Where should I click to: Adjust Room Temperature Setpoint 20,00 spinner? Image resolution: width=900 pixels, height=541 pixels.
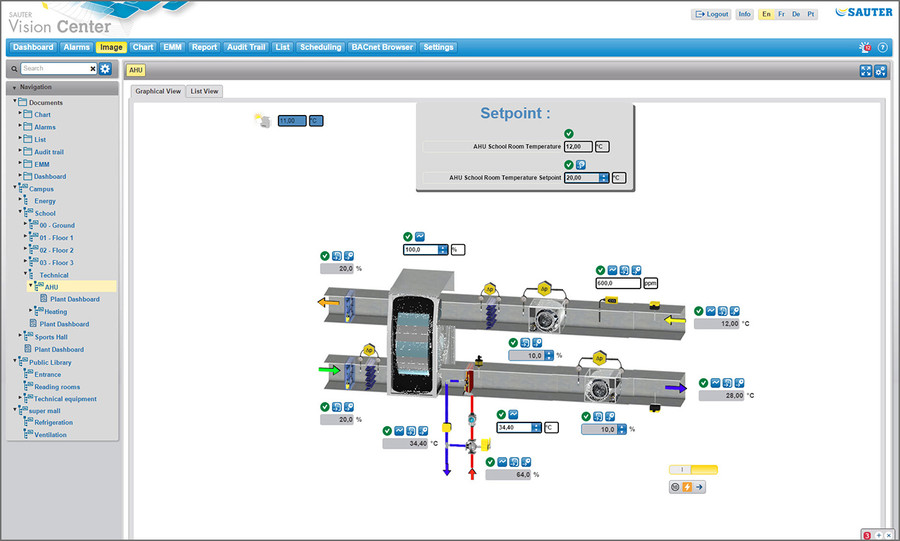point(604,177)
